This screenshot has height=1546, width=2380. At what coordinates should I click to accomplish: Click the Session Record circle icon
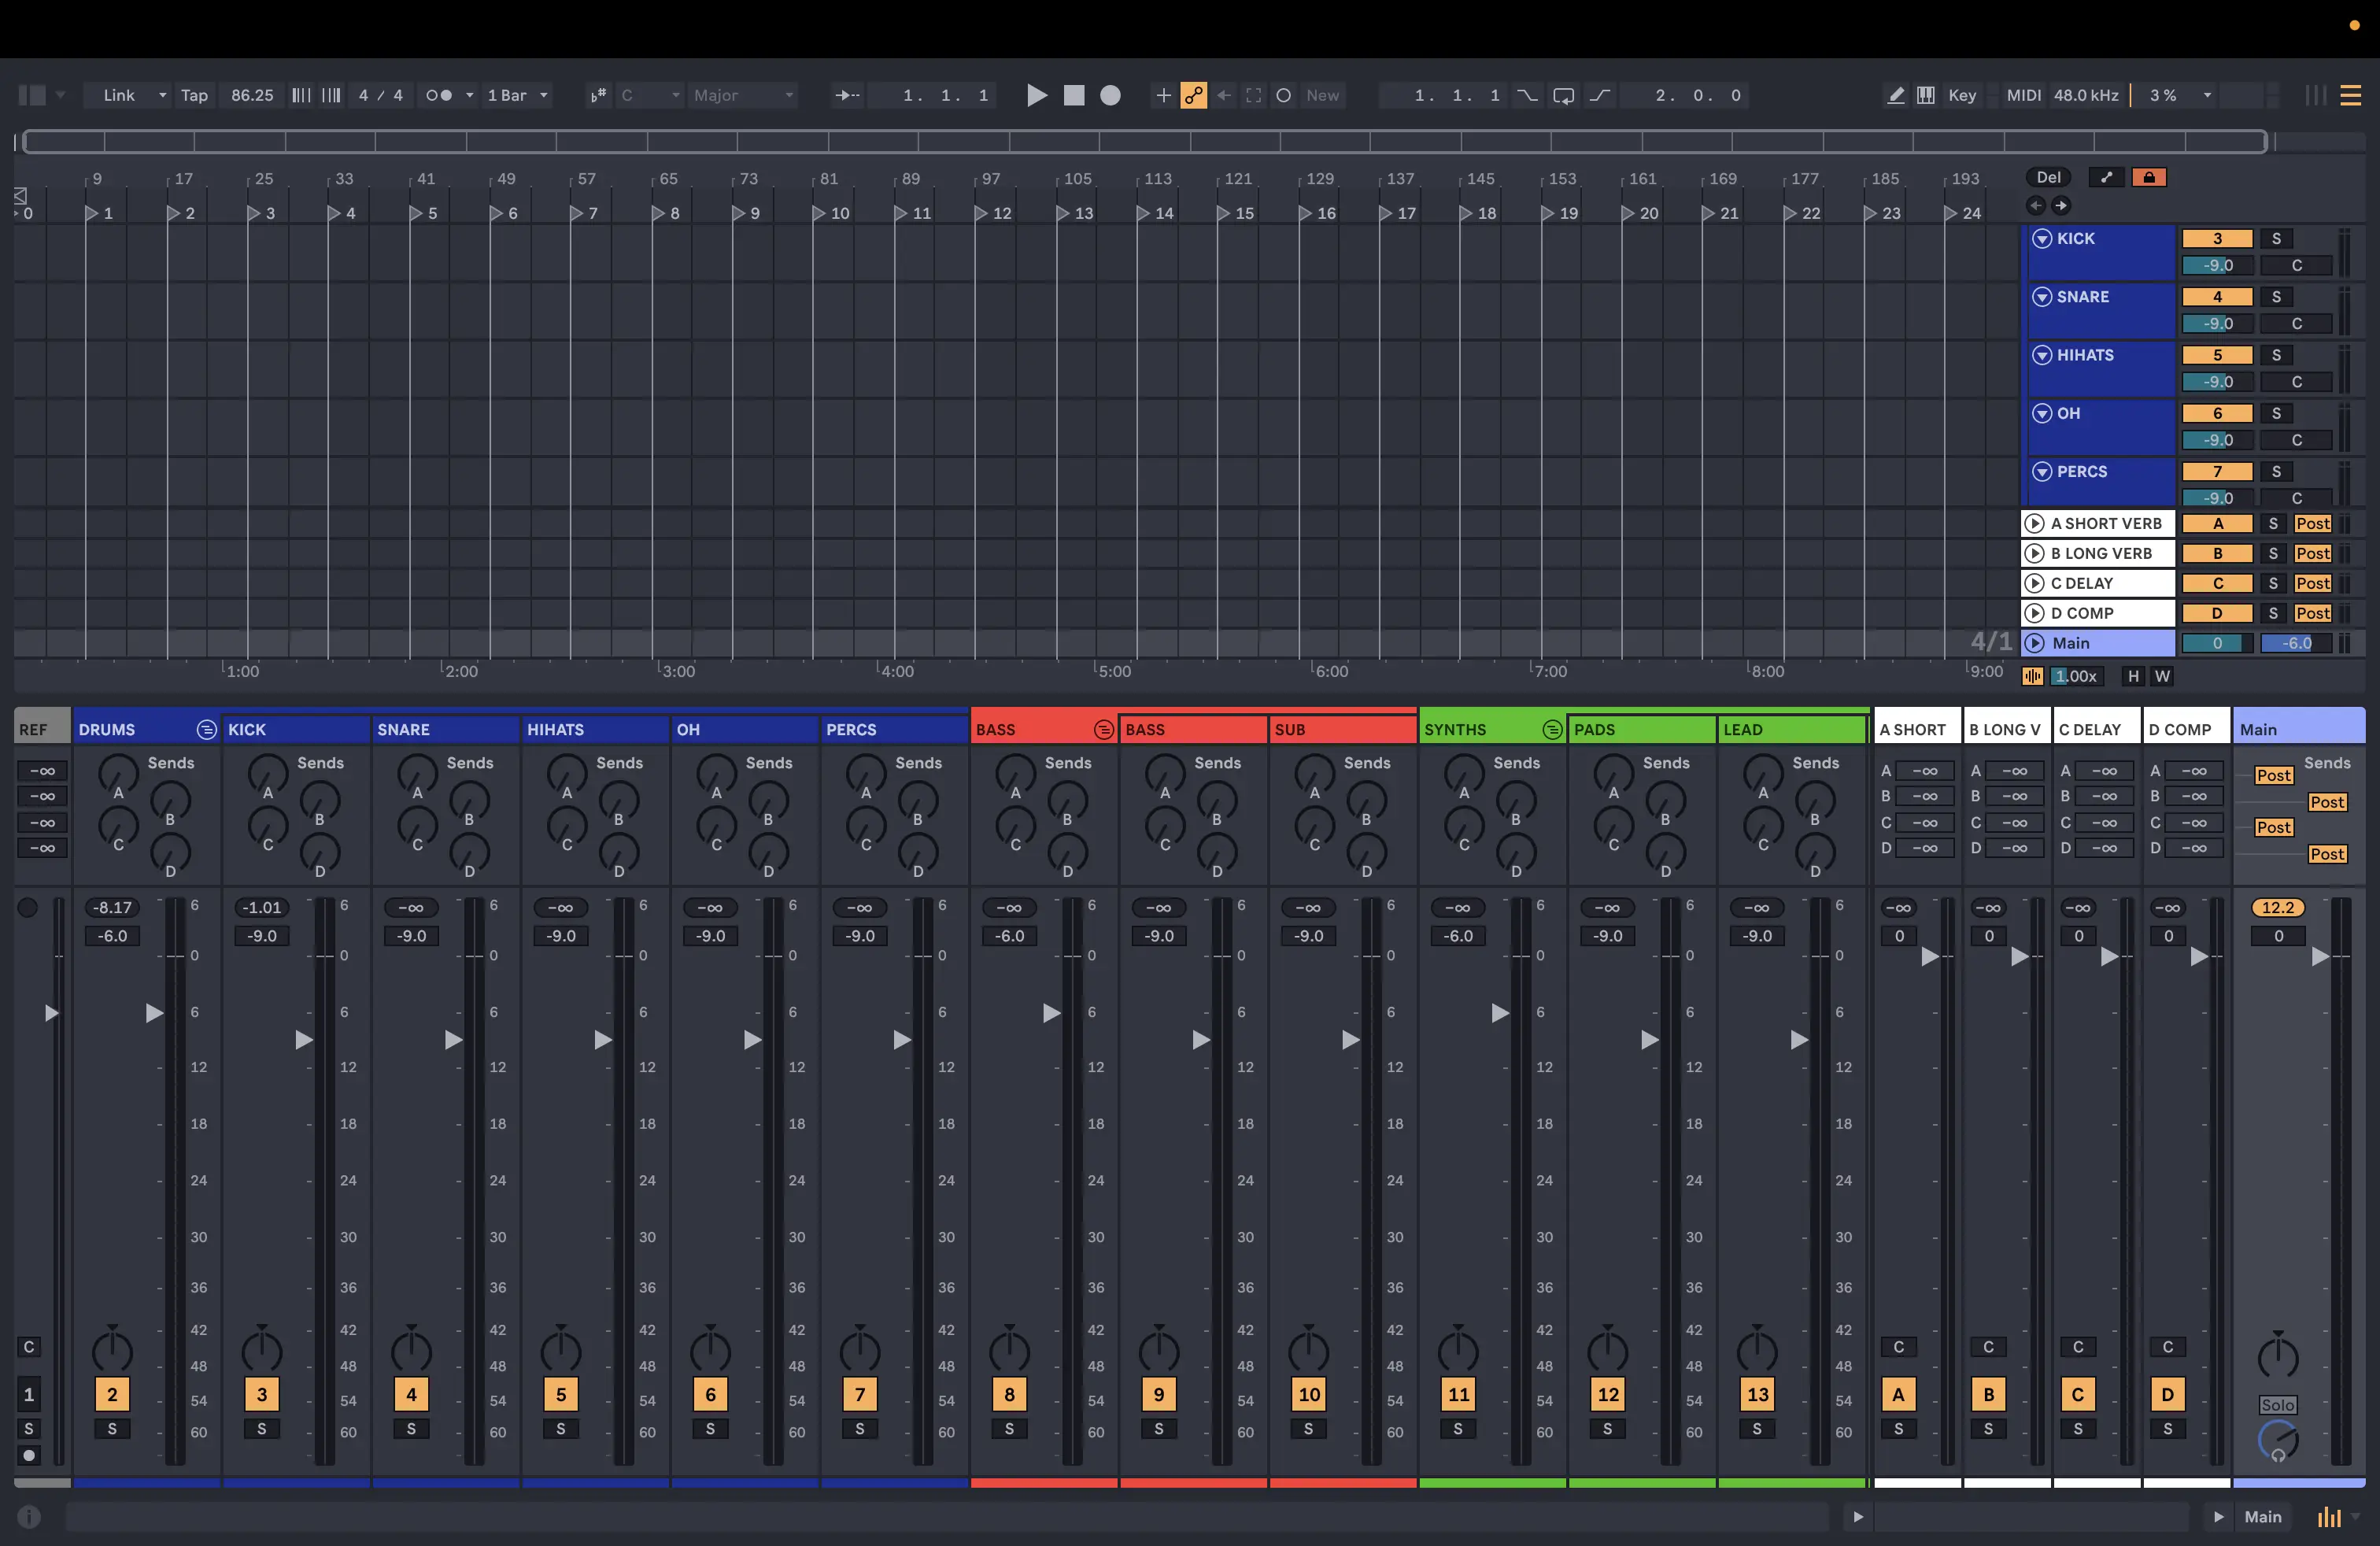click(x=1284, y=95)
